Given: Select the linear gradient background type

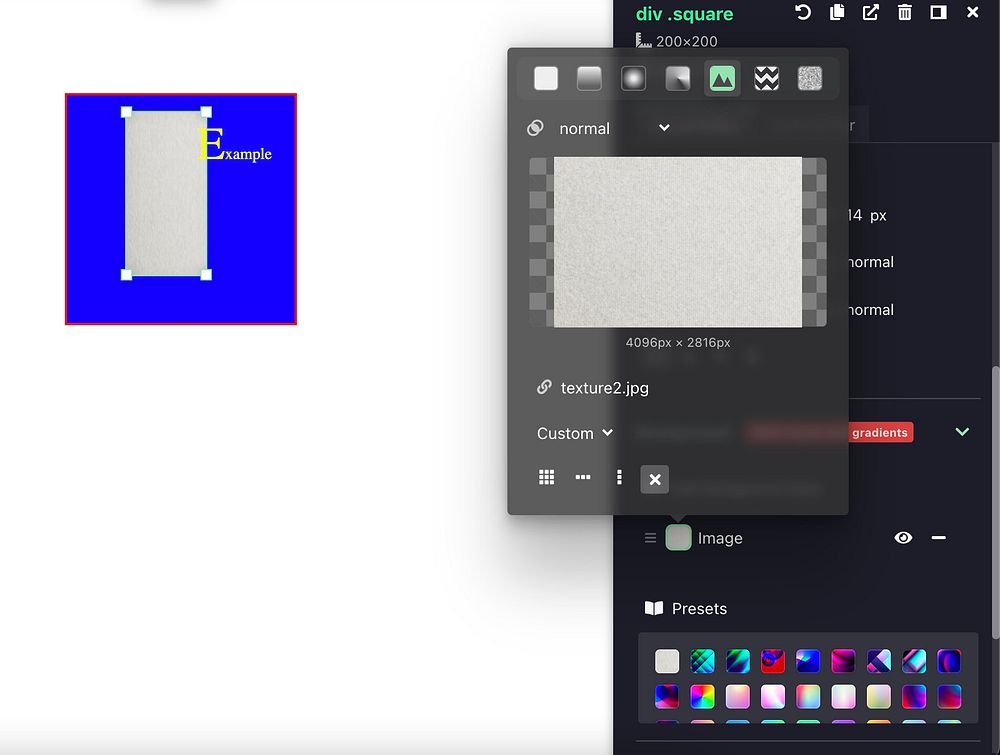Looking at the screenshot, I should [x=589, y=79].
